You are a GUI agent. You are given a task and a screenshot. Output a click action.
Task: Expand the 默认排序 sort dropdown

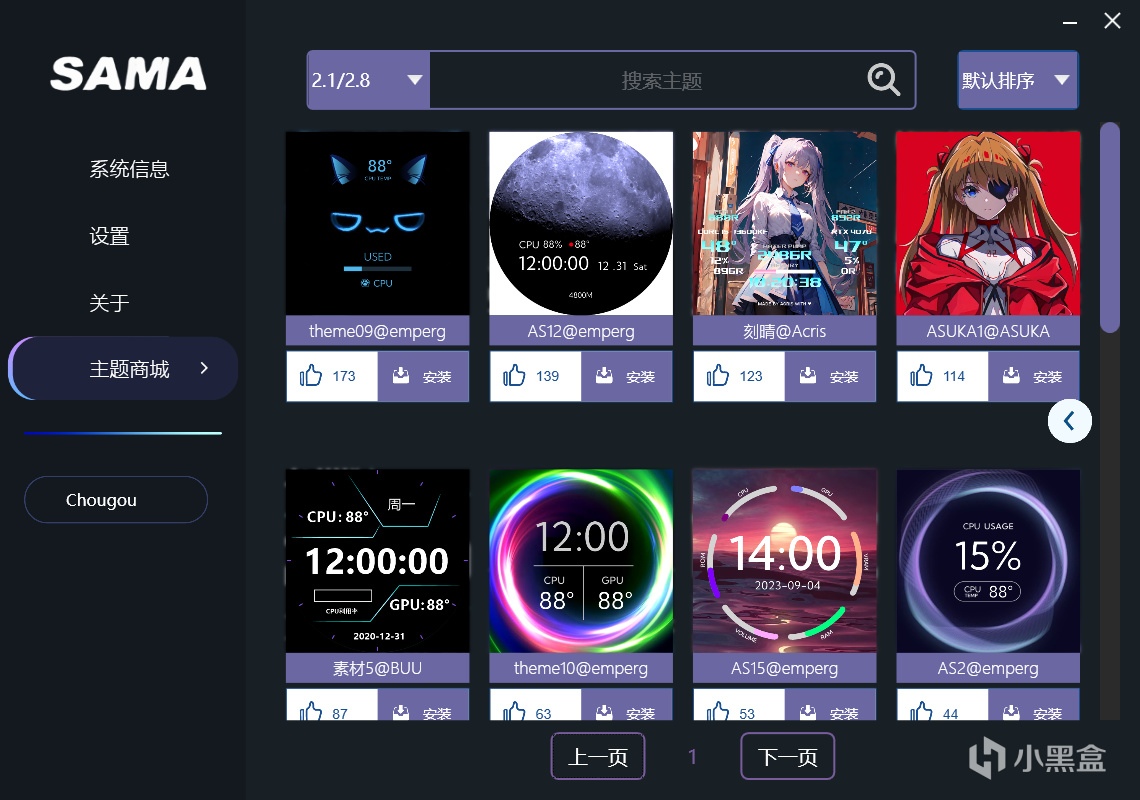1018,80
